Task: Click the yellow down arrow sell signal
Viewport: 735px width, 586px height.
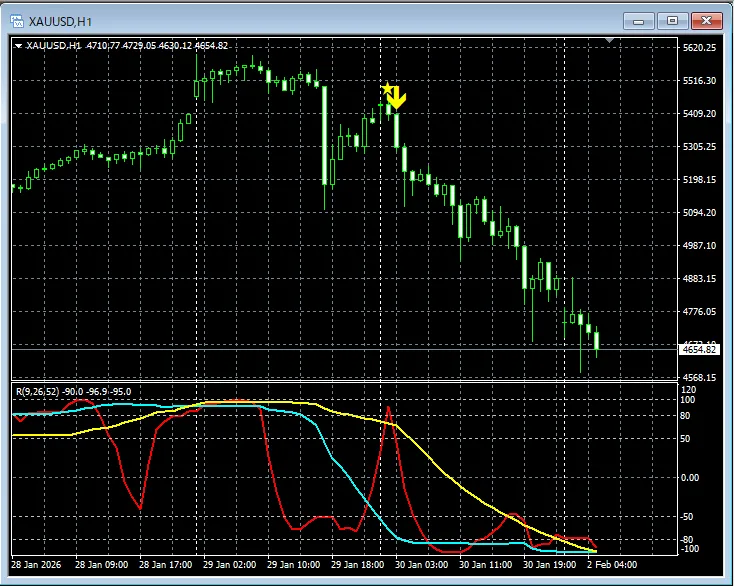Action: click(397, 98)
